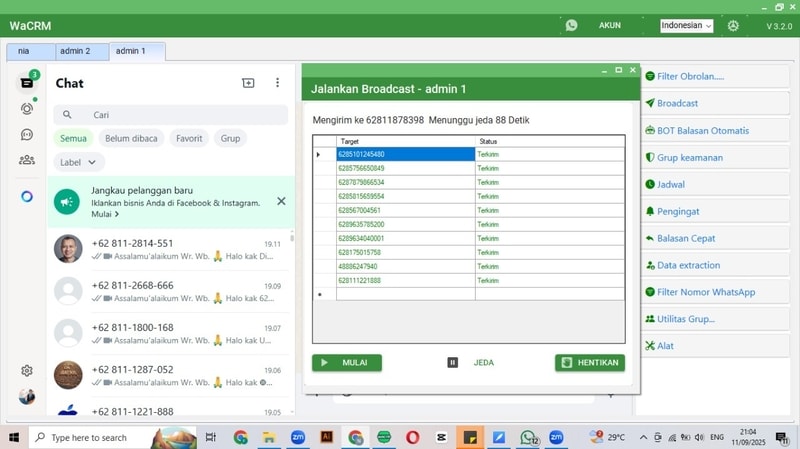Screen dimensions: 800x449
Task: Select the target cell 628111221888
Action: (406, 281)
